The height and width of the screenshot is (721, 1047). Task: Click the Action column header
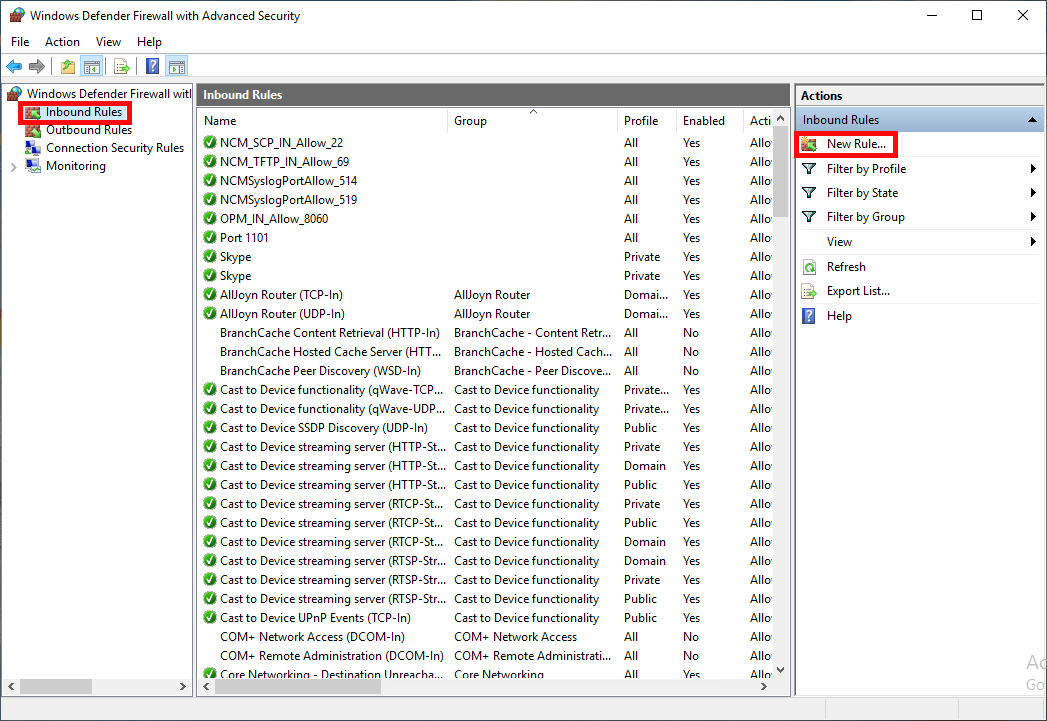click(759, 121)
